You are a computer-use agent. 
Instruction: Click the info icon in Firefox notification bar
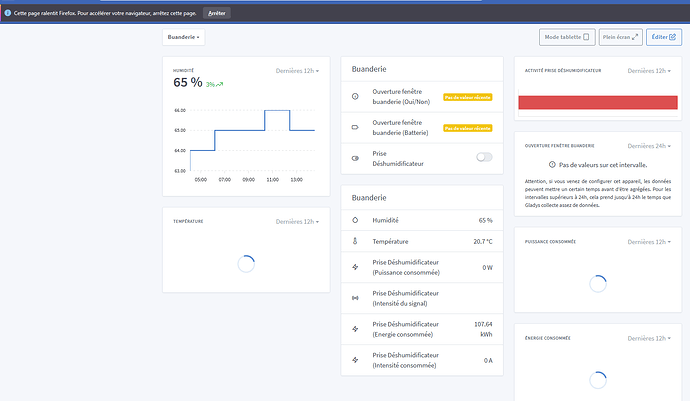click(x=7, y=14)
